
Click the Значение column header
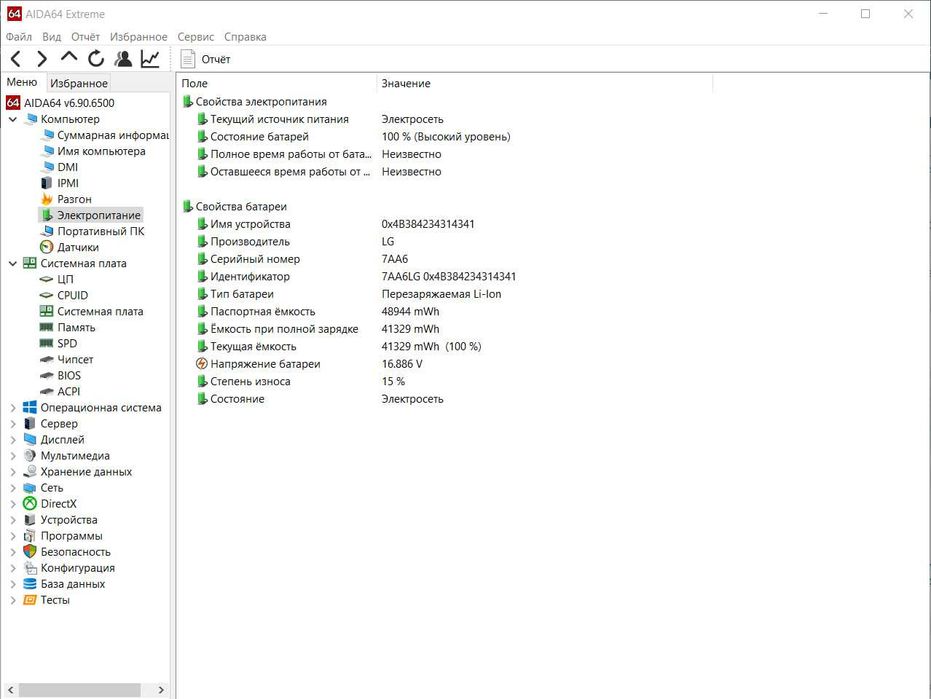544,83
